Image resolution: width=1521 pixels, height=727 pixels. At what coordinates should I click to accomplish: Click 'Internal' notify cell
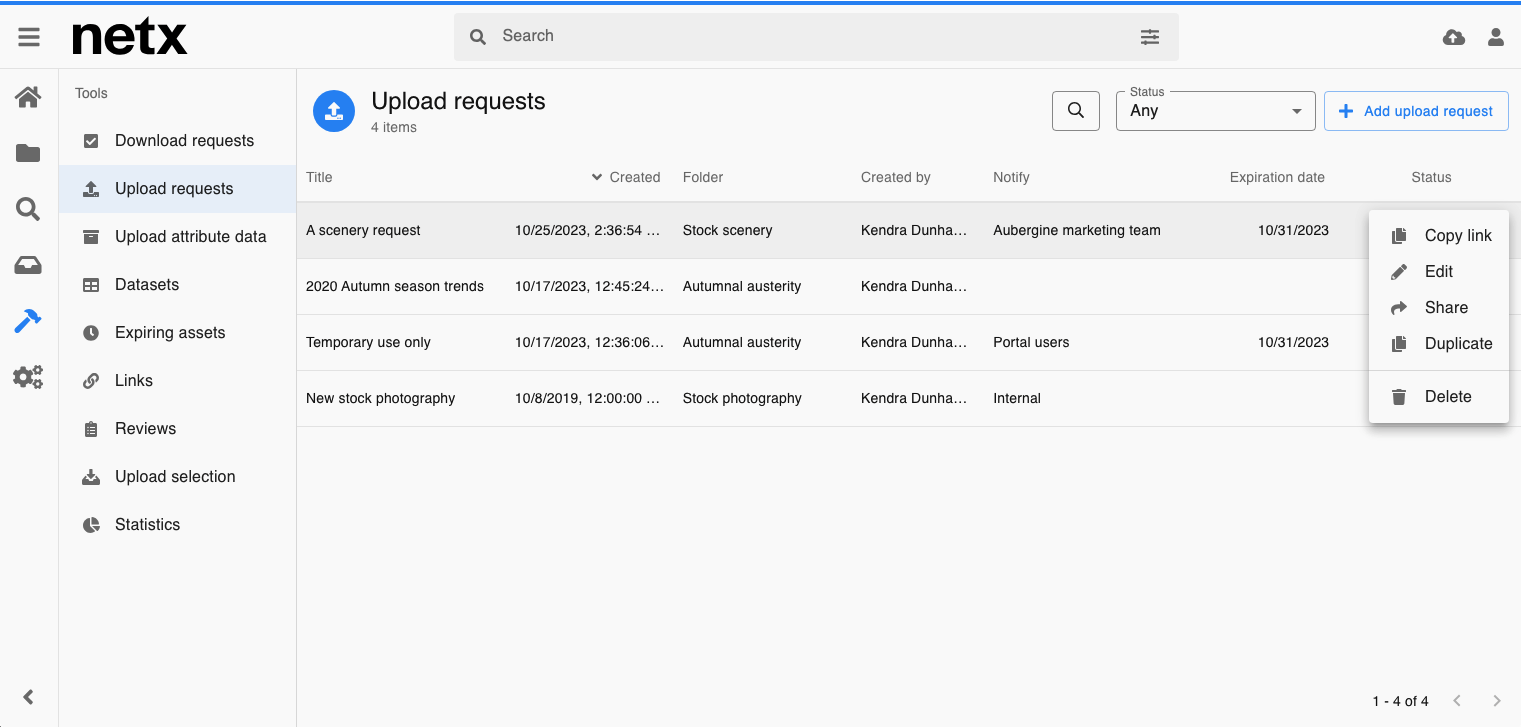point(1017,398)
